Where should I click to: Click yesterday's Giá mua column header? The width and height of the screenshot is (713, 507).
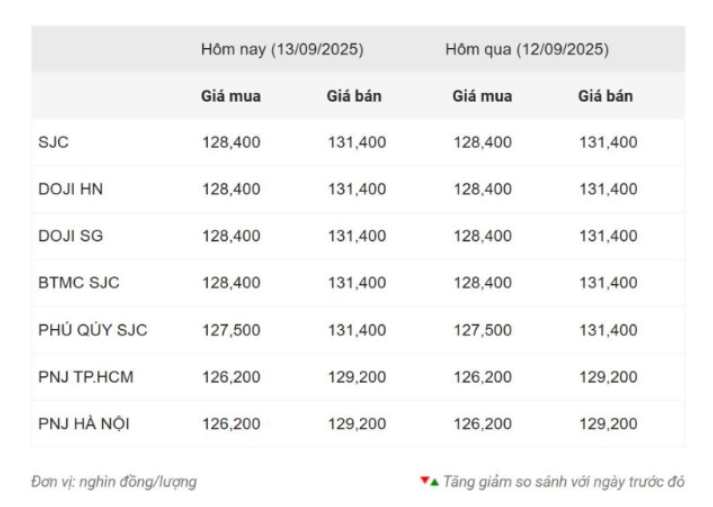(x=482, y=96)
